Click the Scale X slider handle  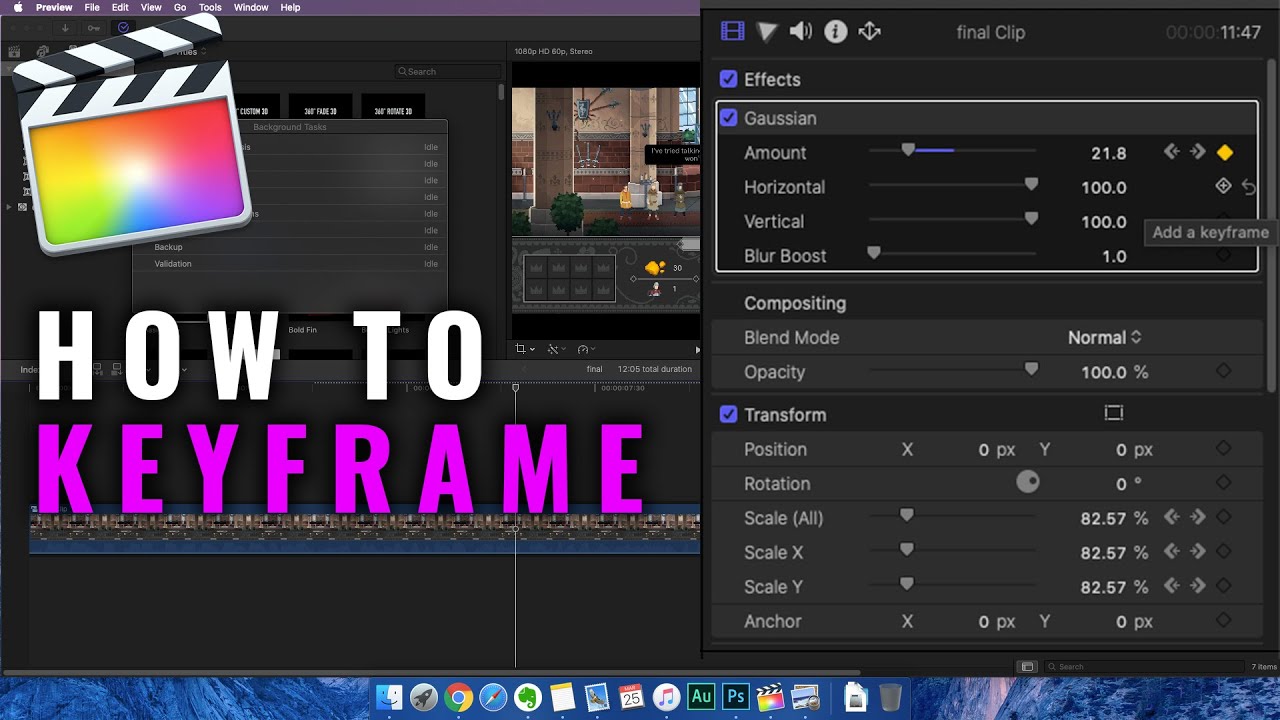click(907, 550)
